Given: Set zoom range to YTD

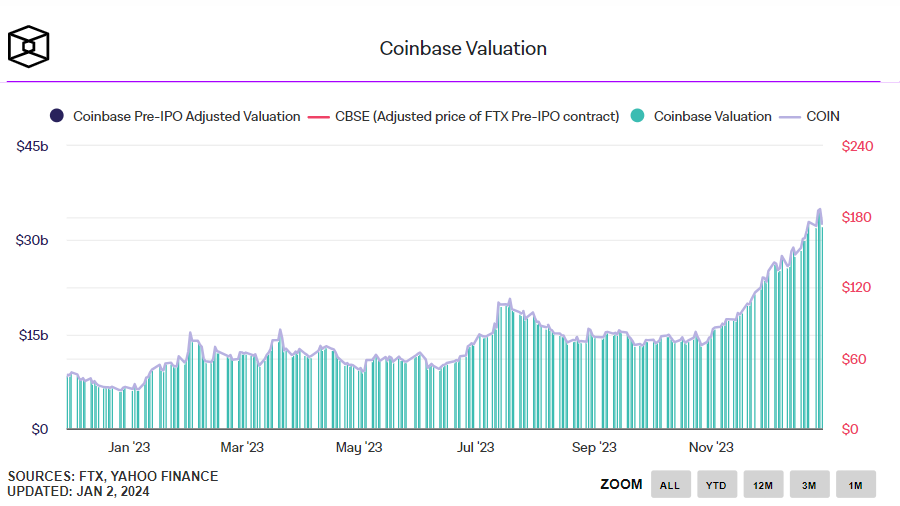Looking at the screenshot, I should point(716,484).
